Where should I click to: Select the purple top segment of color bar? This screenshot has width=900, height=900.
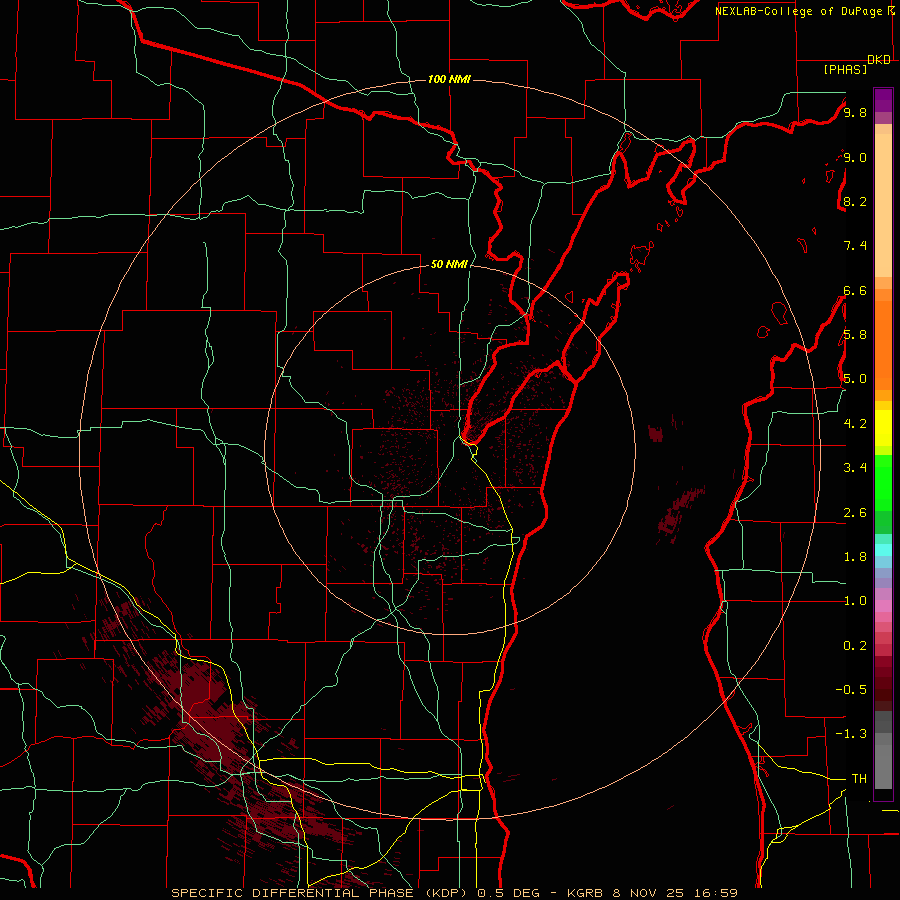coord(883,100)
